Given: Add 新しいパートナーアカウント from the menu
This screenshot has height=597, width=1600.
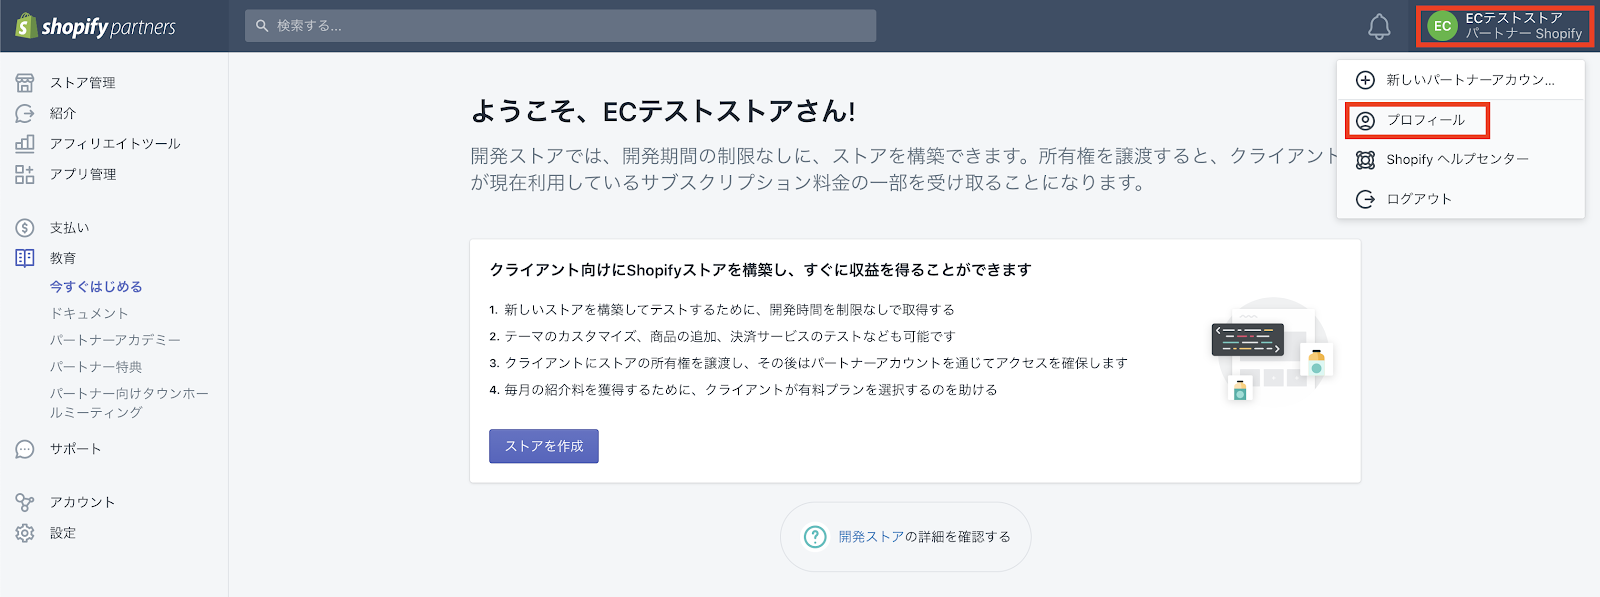Looking at the screenshot, I should click(1469, 80).
